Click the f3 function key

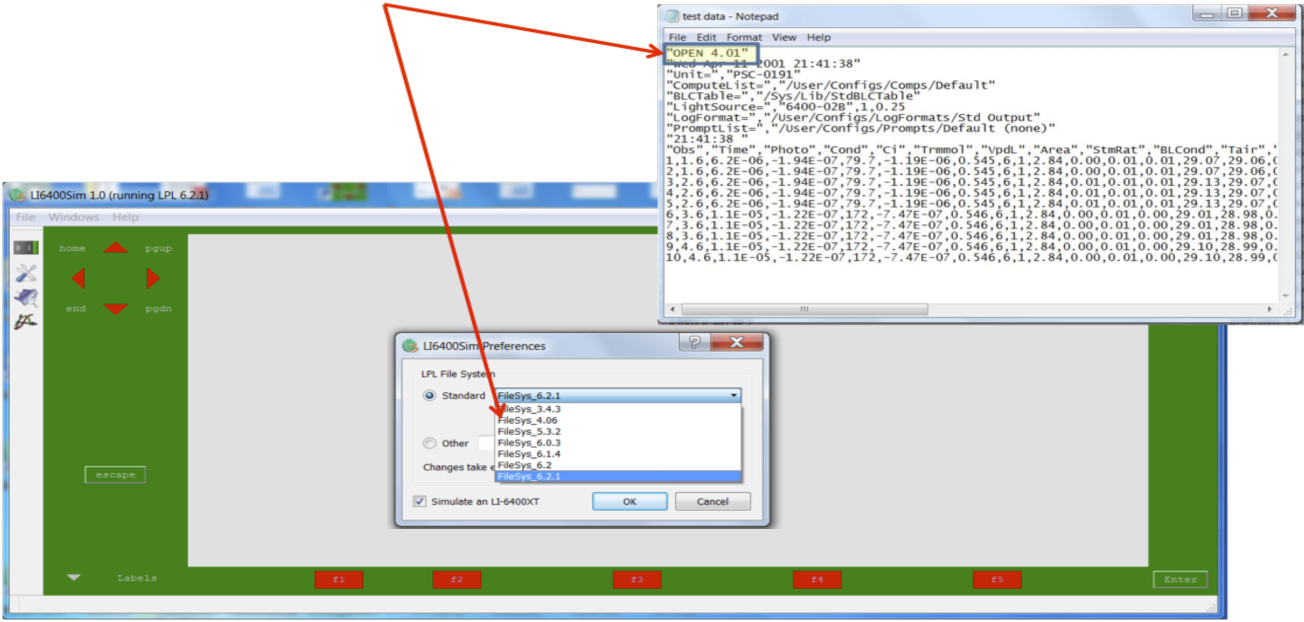tap(637, 579)
